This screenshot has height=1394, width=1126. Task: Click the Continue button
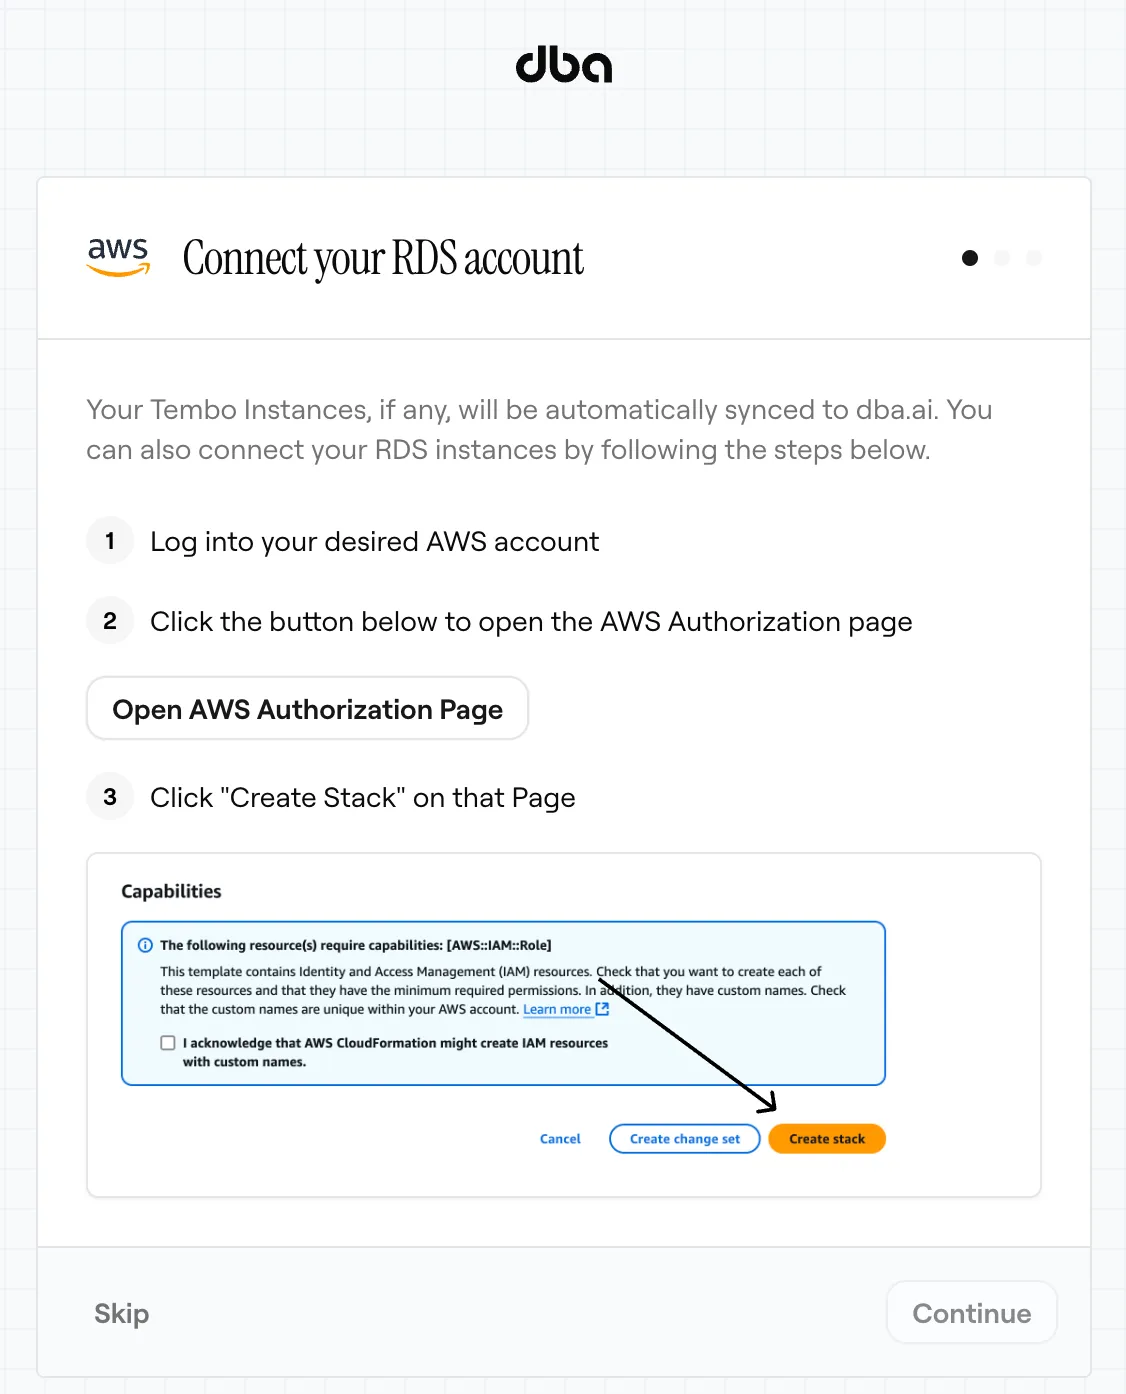971,1313
